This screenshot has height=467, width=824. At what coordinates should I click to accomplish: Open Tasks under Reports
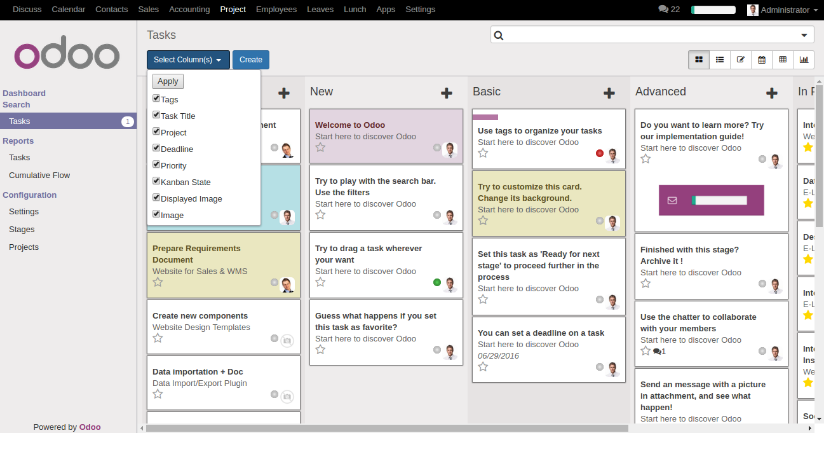click(19, 158)
